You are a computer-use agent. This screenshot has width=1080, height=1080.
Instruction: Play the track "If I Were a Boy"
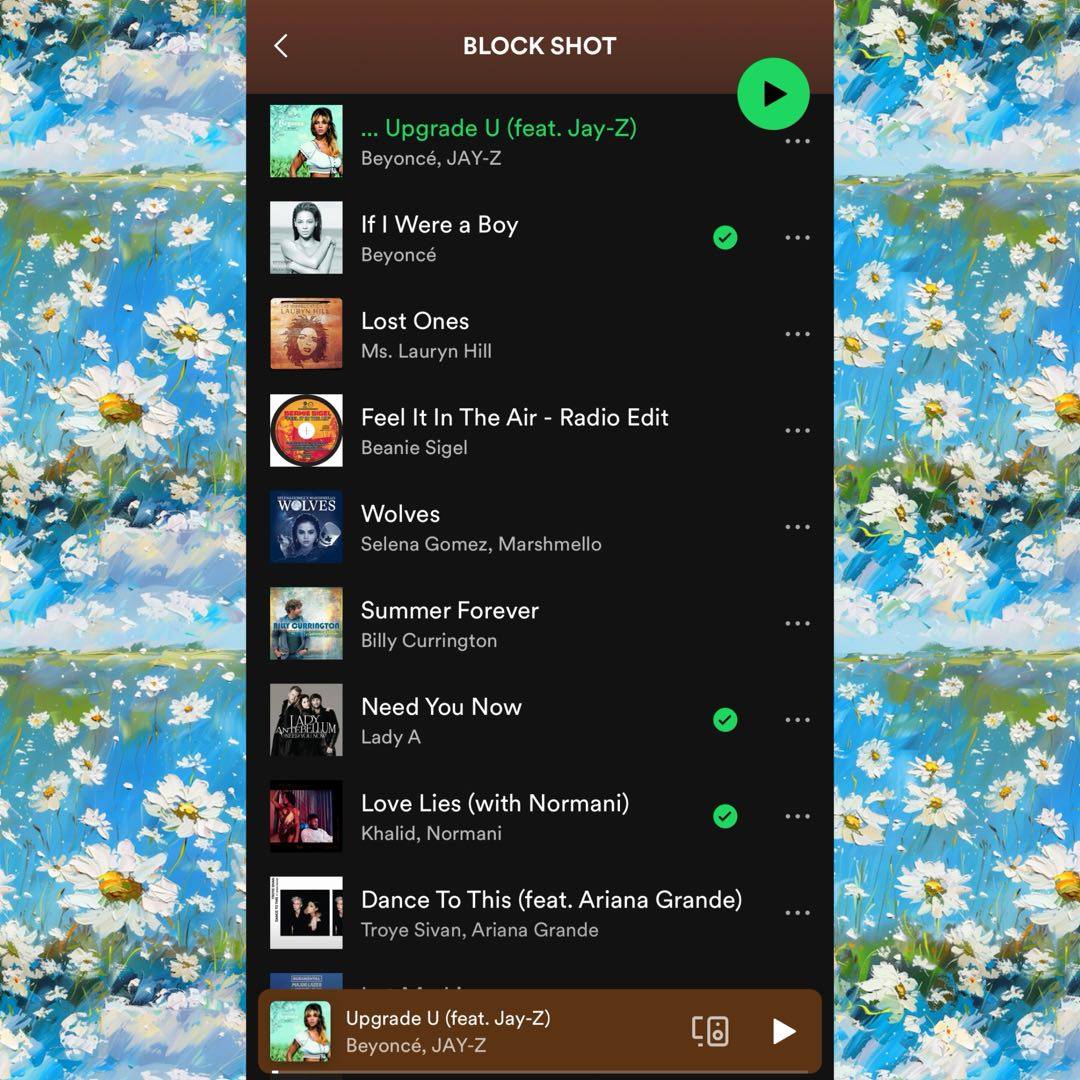(439, 225)
